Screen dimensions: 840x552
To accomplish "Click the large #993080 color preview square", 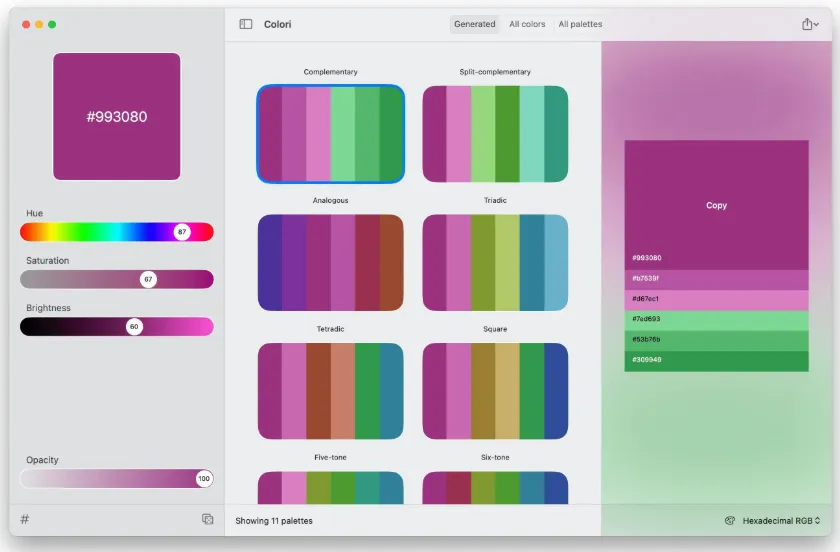I will tap(117, 116).
